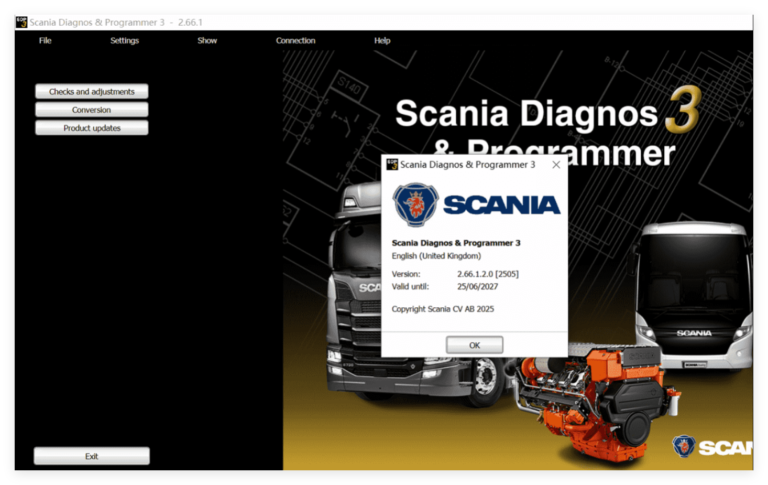The height and width of the screenshot is (485, 768).
Task: Click OK in the about dialog
Action: [474, 345]
